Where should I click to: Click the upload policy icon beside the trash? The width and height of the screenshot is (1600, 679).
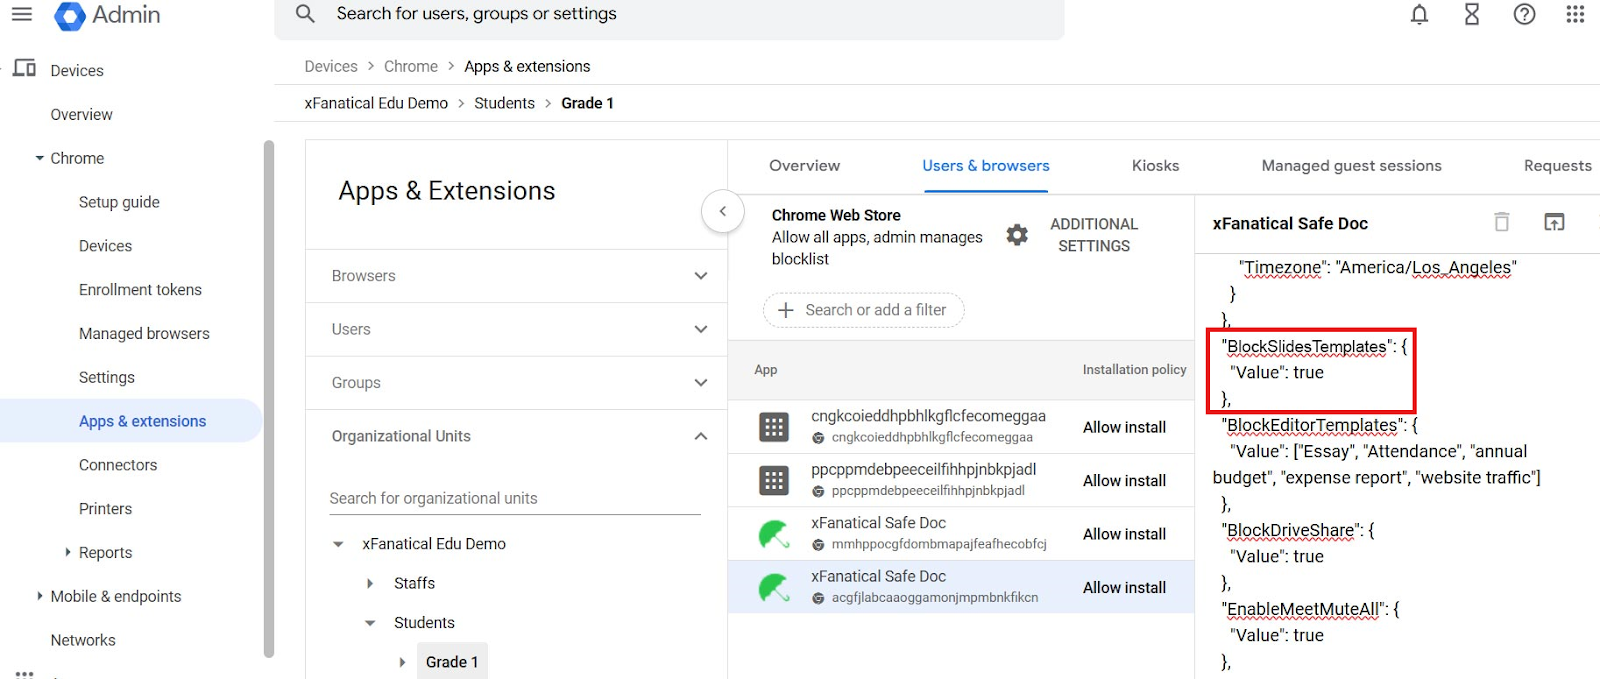click(x=1554, y=222)
